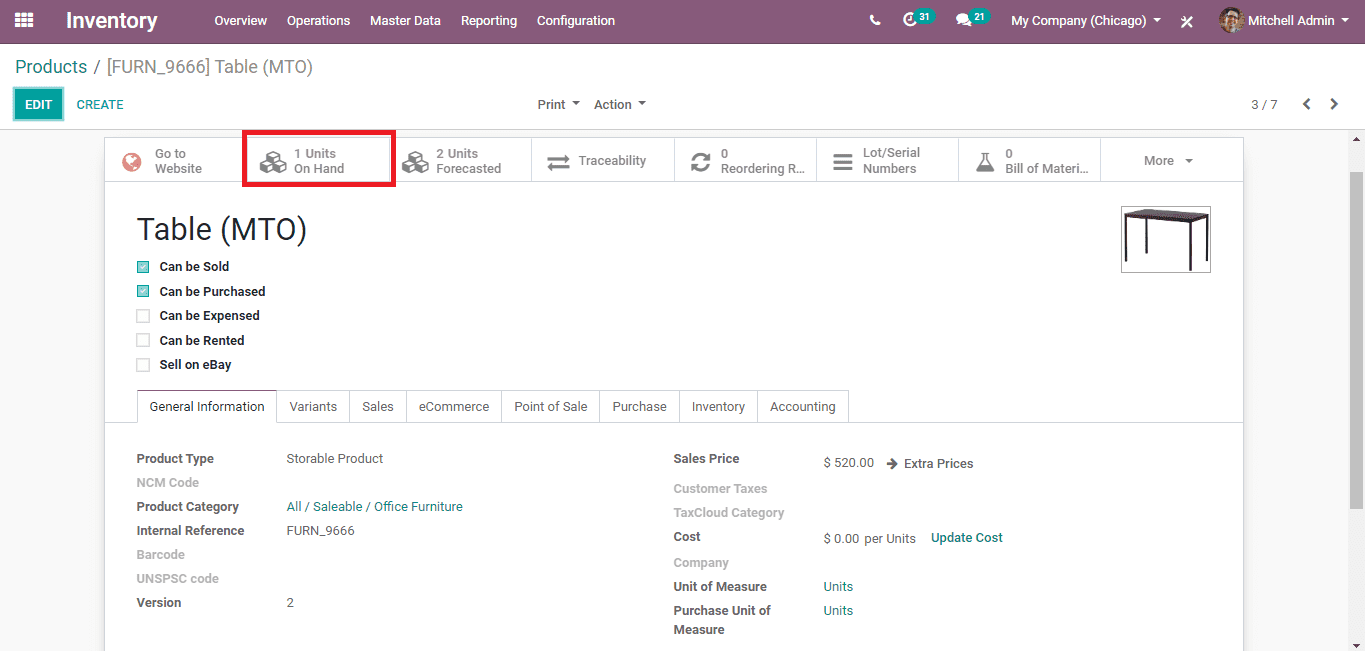Switch to the Accounting tab

[x=803, y=407]
